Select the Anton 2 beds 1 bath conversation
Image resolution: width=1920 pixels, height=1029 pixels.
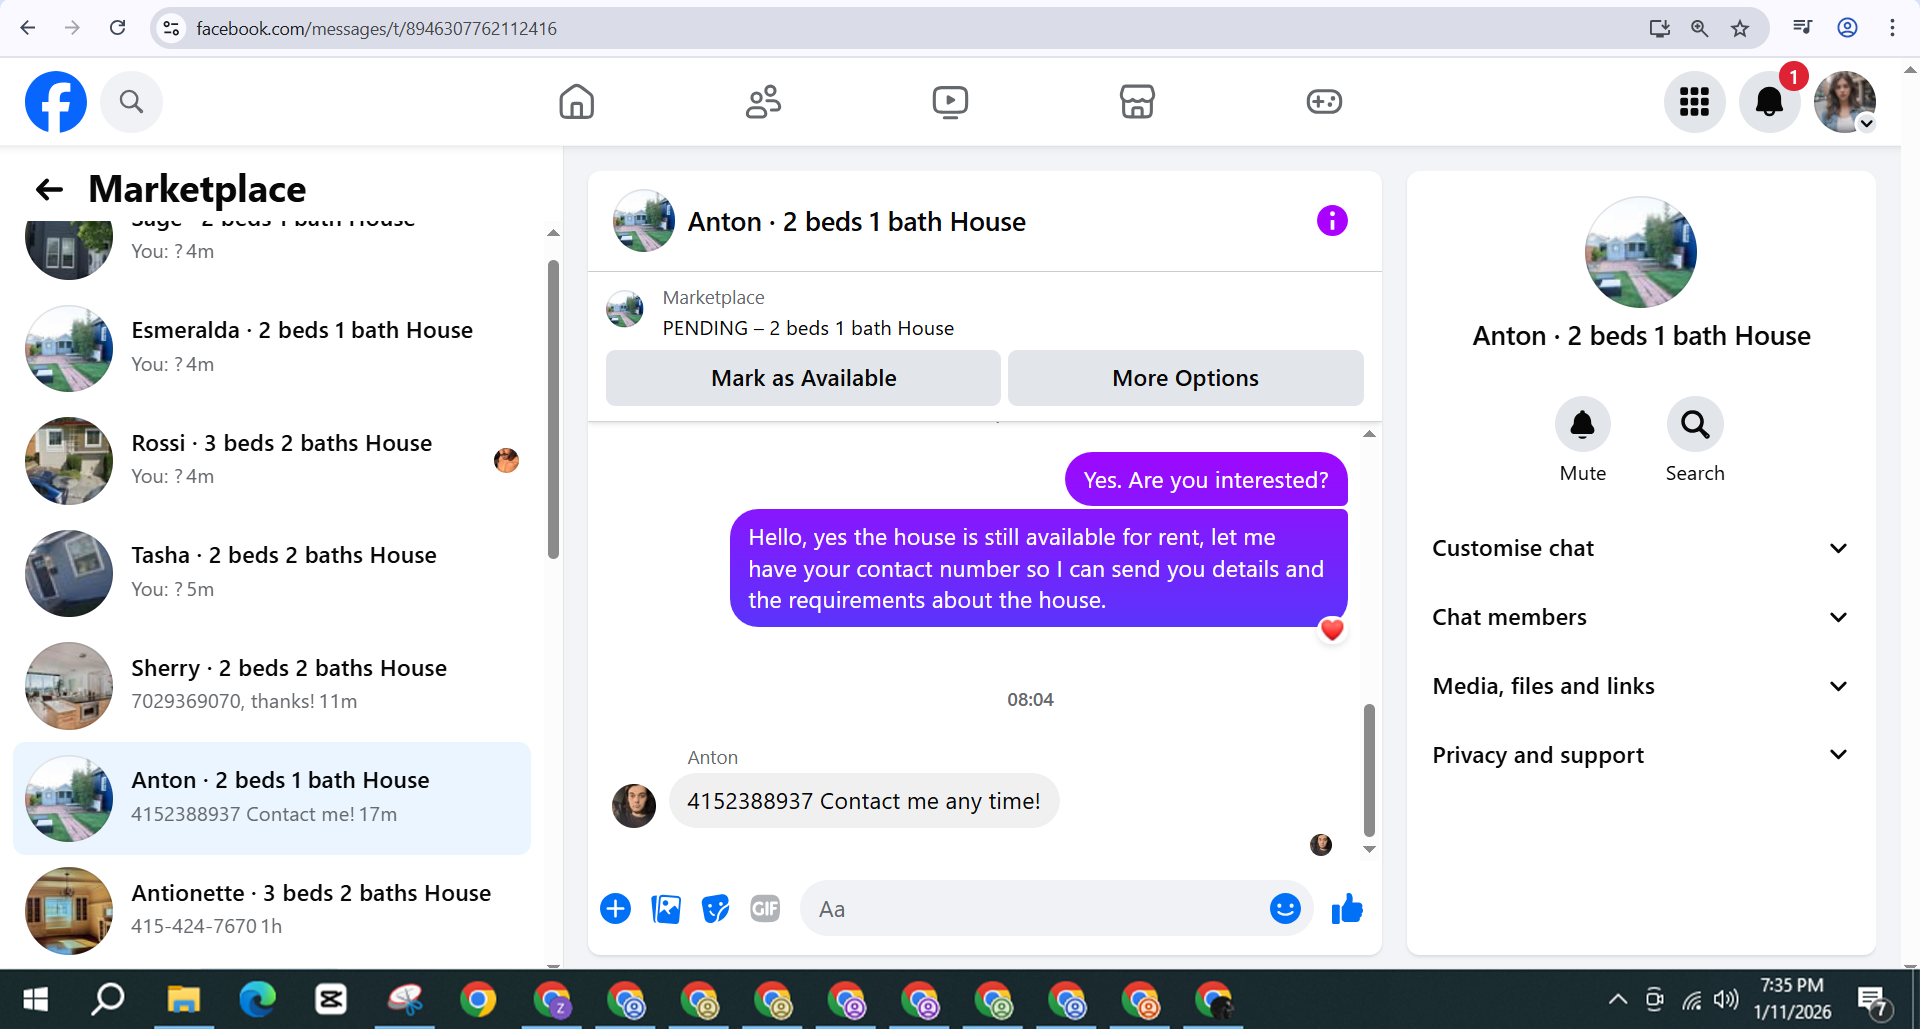(x=272, y=798)
